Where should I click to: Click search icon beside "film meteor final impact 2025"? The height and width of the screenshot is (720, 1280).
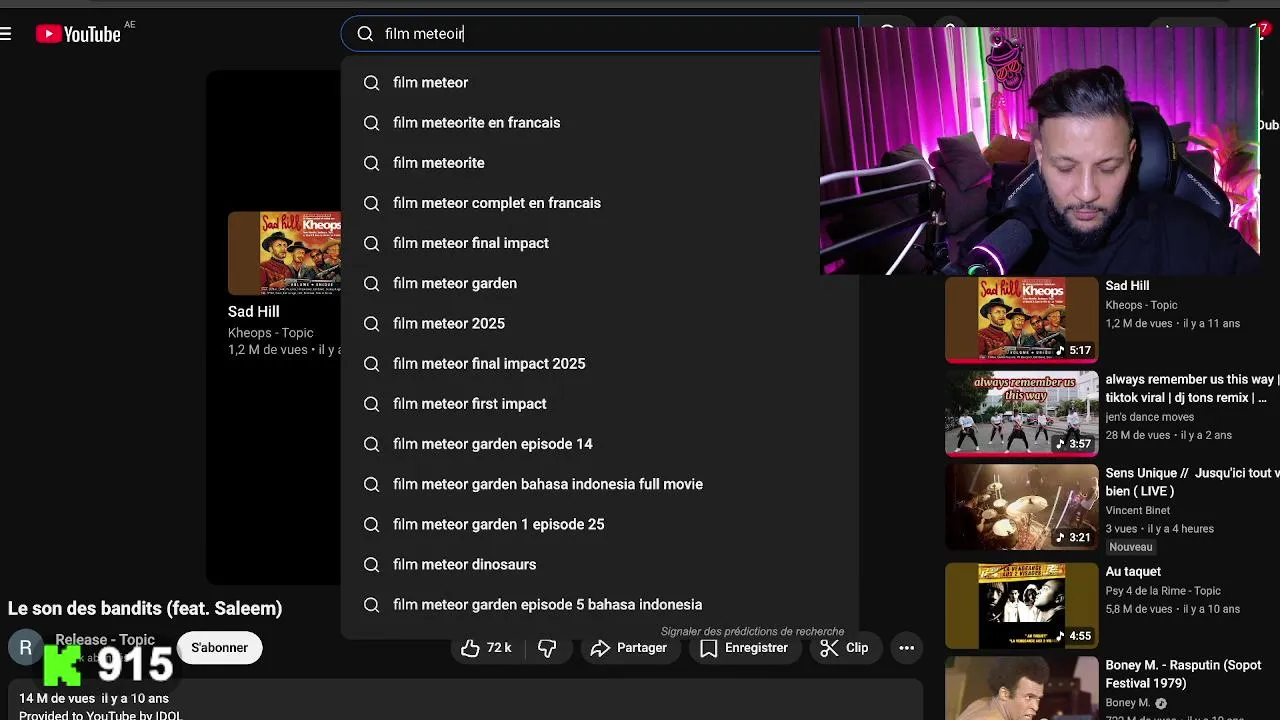(371, 363)
